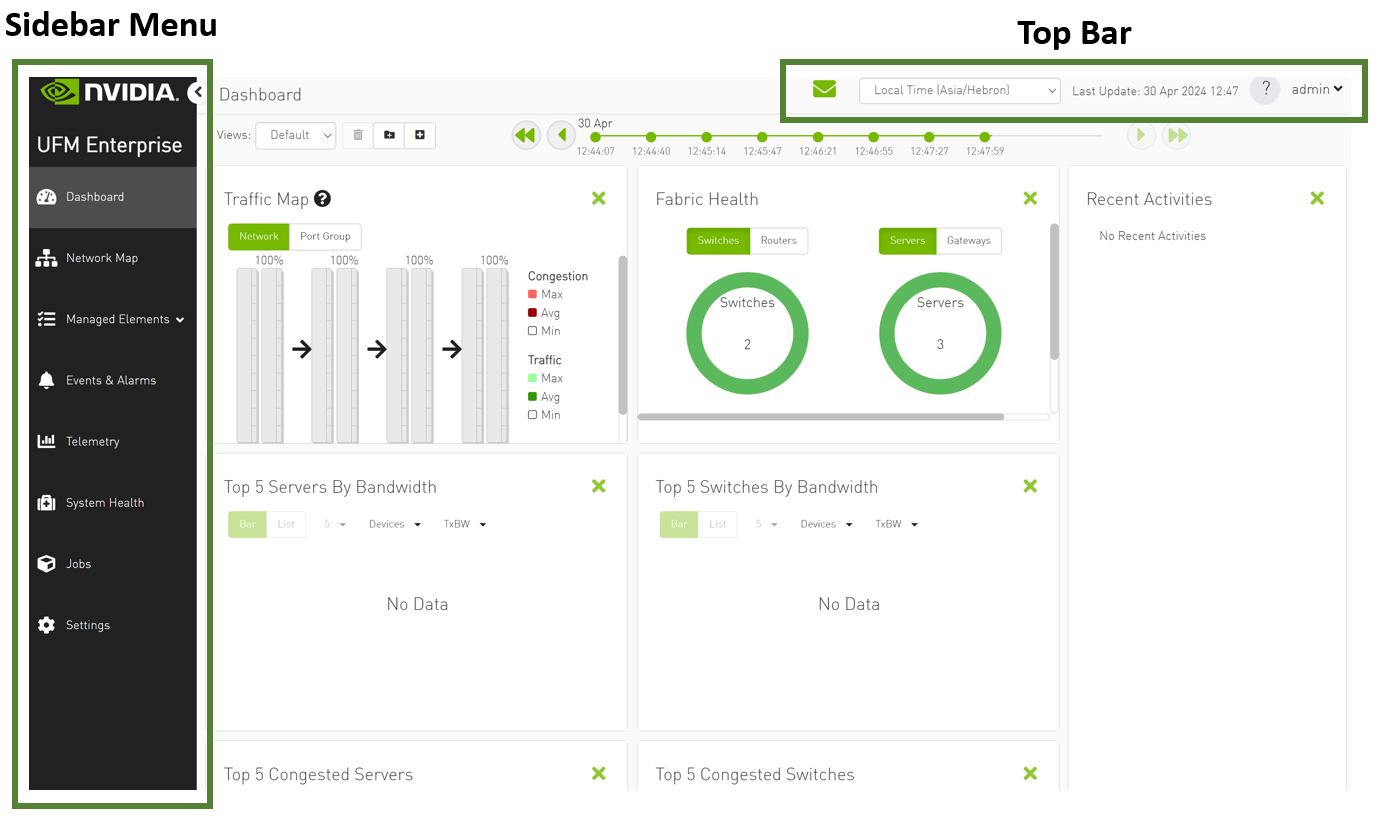Close the Recent Activities panel
This screenshot has width=1391, height=825.
[x=1317, y=199]
